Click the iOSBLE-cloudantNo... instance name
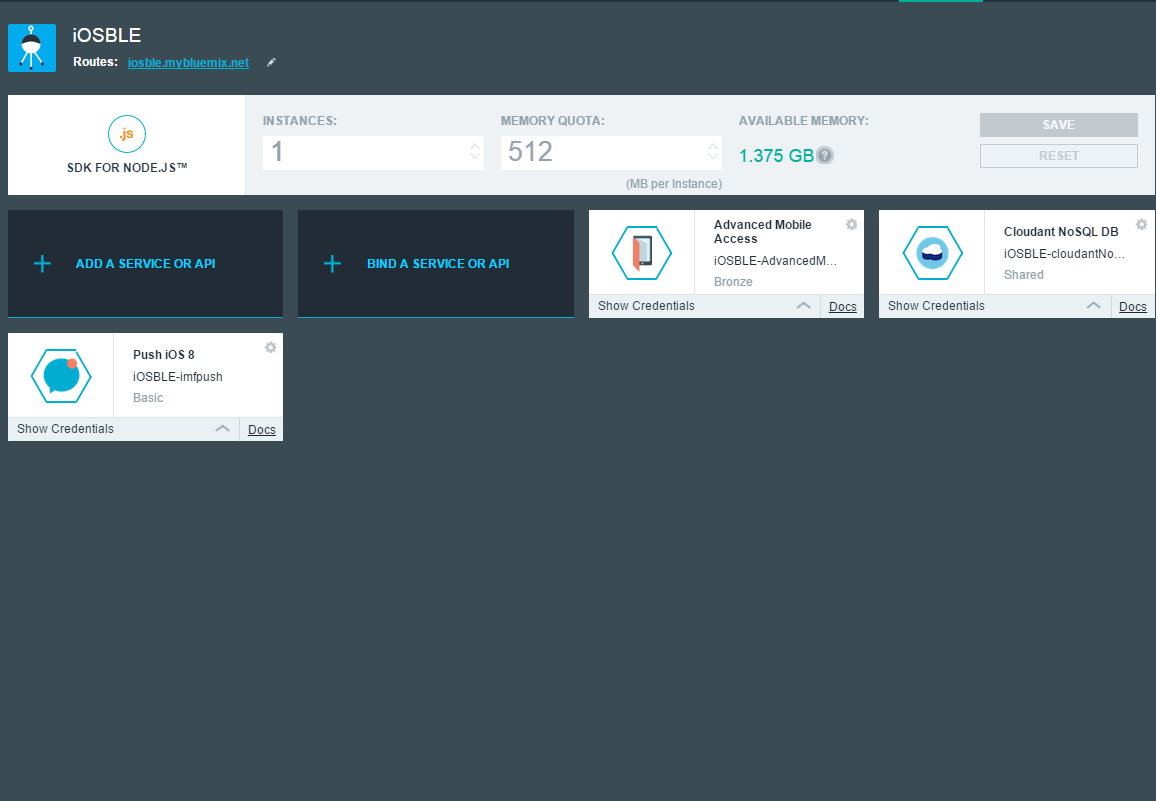The image size is (1156, 801). (x=1065, y=254)
